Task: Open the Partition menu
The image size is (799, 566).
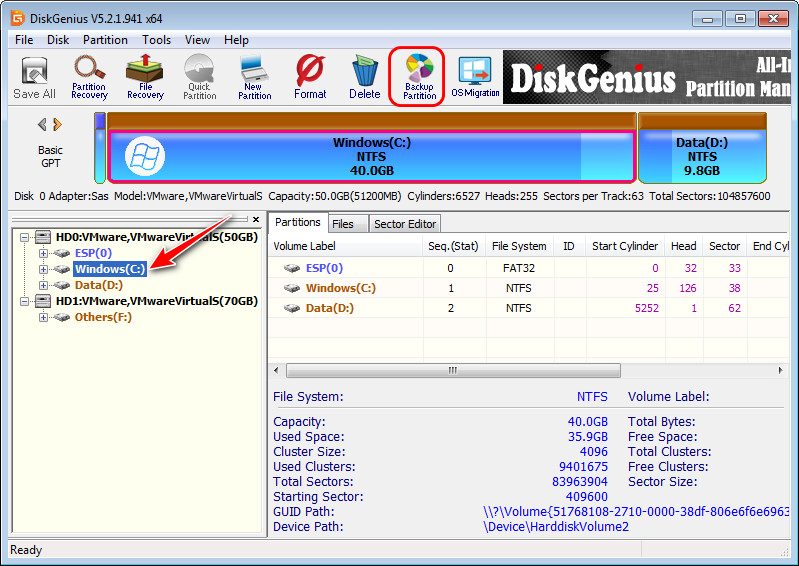Action: [105, 40]
